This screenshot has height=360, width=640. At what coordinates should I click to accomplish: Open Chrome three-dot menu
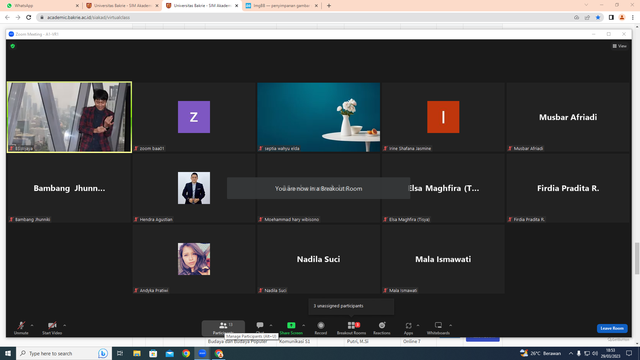[633, 18]
